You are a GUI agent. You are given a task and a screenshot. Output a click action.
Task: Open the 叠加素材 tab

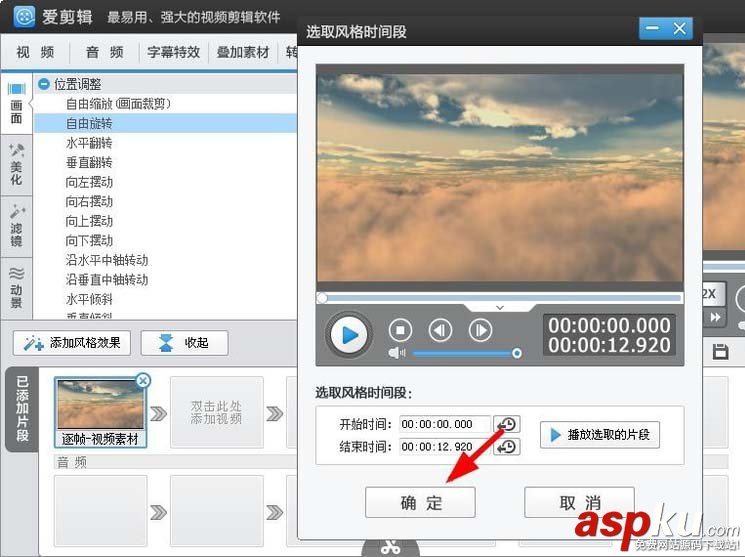[x=243, y=52]
